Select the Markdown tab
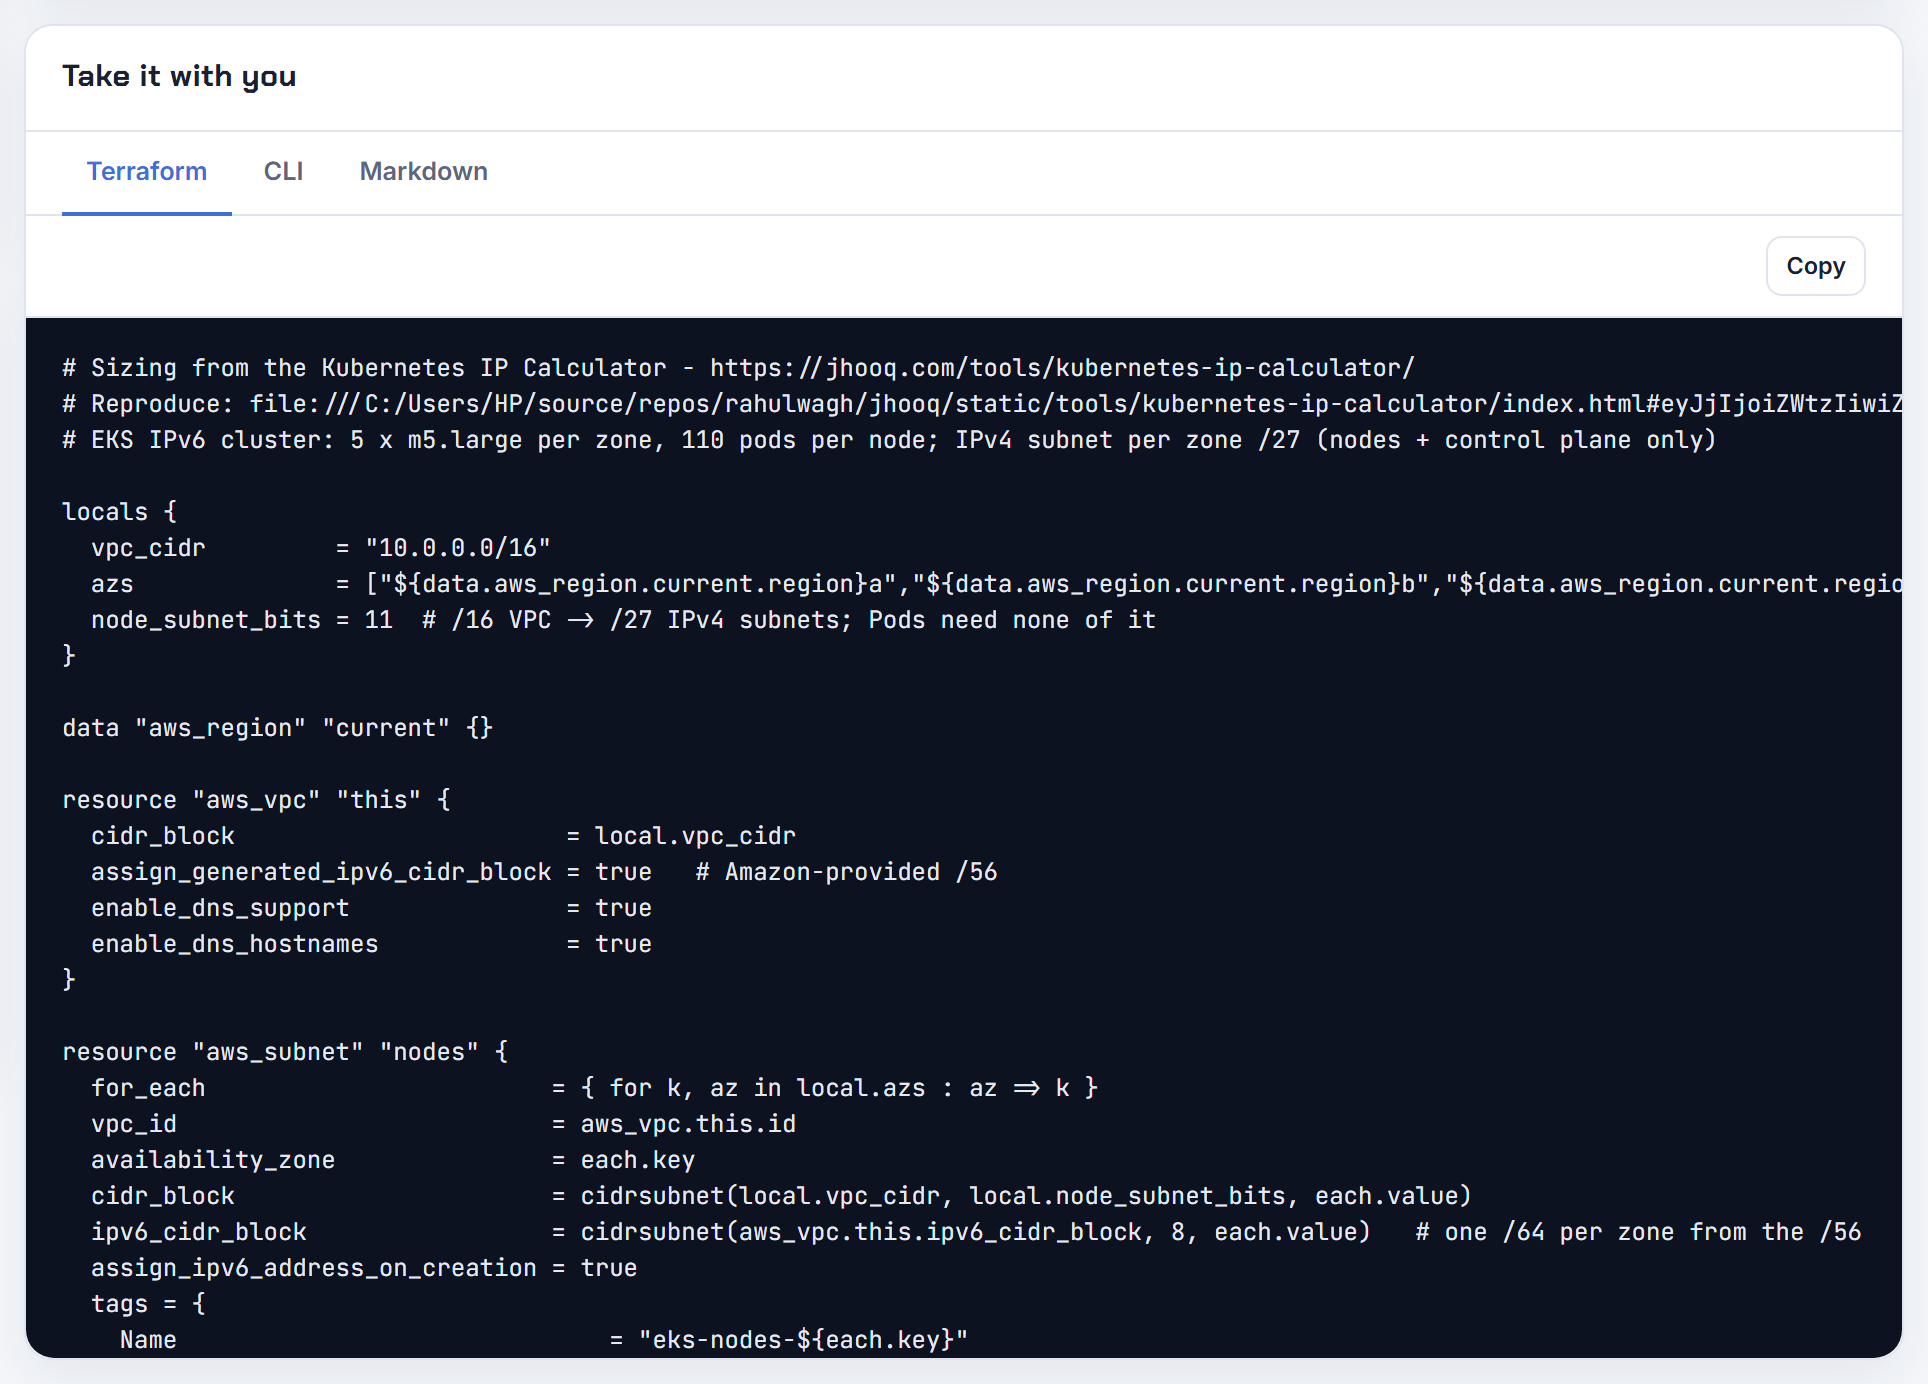Screen dimensions: 1928x1384 tap(424, 172)
